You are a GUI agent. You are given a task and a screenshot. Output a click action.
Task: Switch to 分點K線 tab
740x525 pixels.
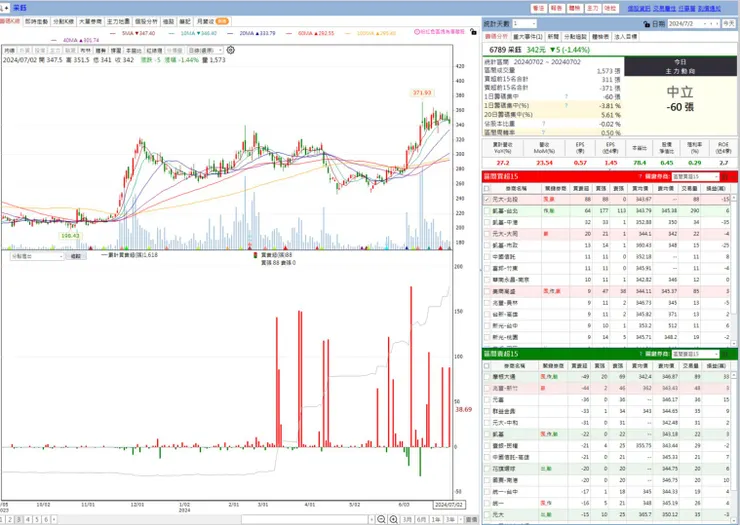[x=63, y=22]
